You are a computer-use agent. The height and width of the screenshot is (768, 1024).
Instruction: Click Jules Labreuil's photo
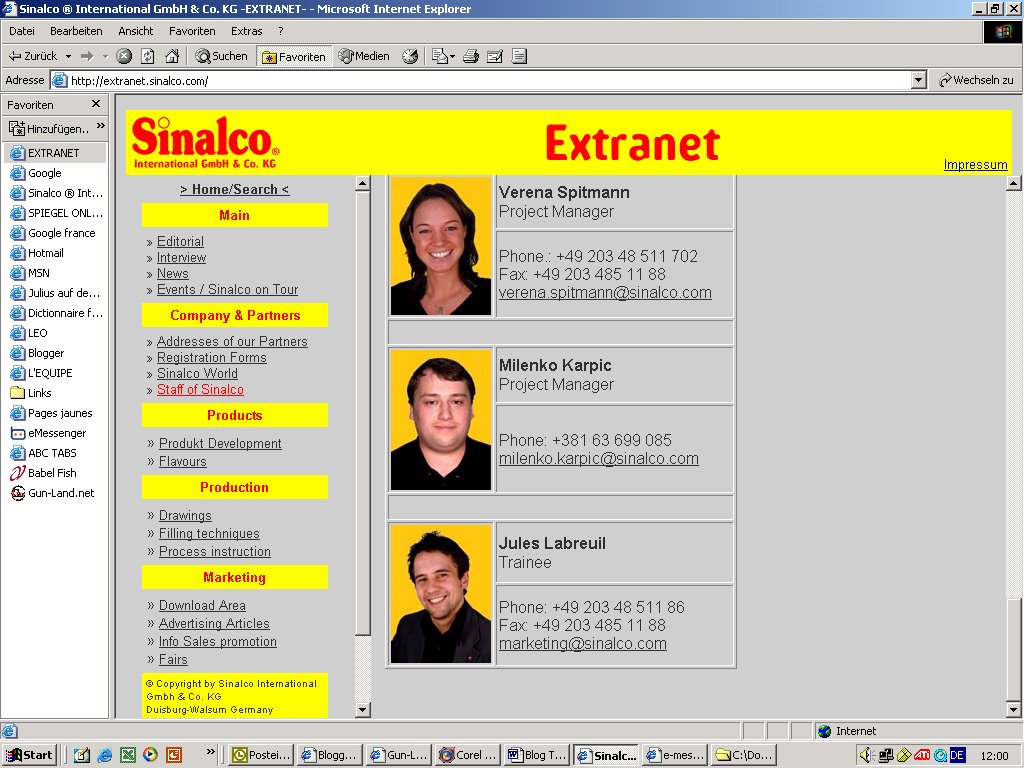(441, 594)
